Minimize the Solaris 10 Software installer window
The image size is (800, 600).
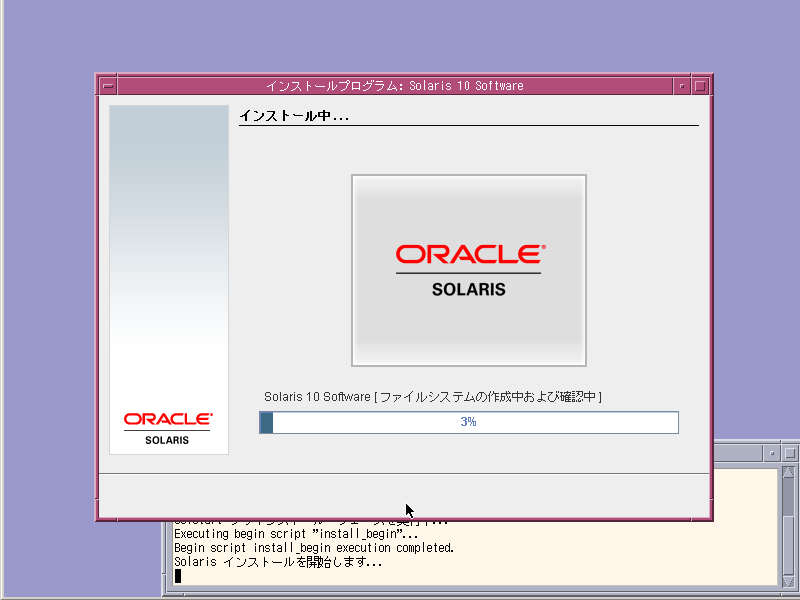coord(682,86)
